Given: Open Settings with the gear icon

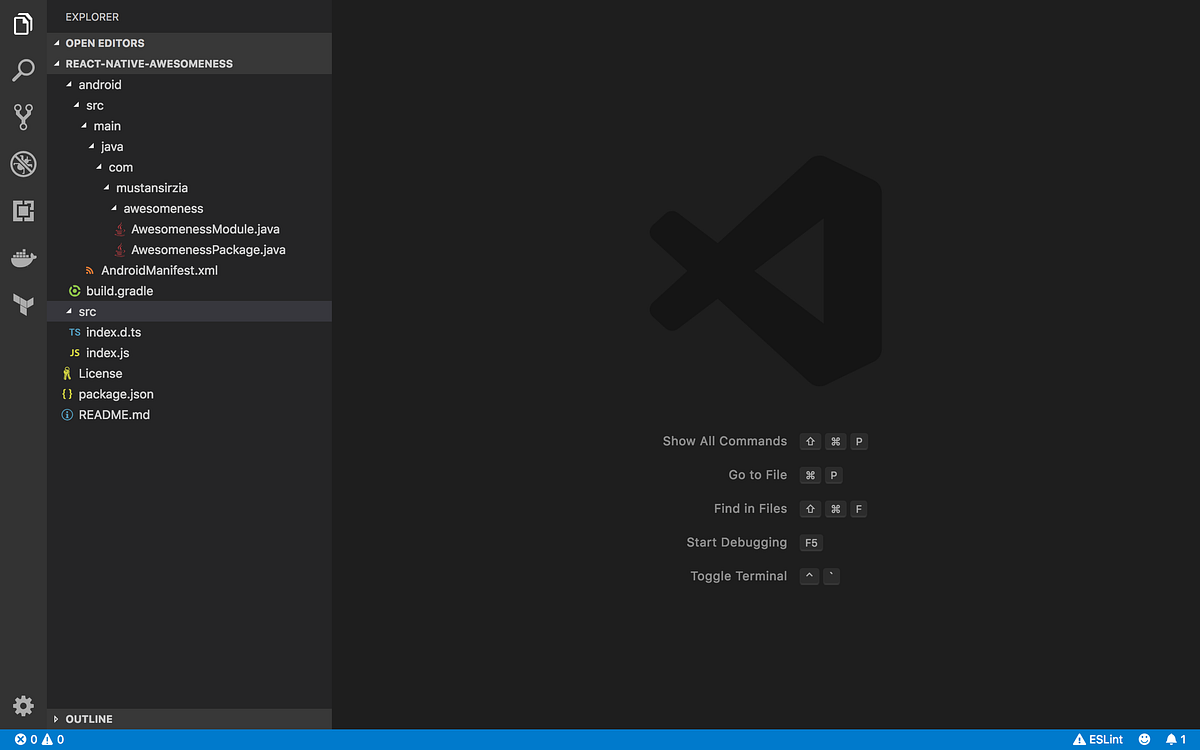Looking at the screenshot, I should click(22, 705).
